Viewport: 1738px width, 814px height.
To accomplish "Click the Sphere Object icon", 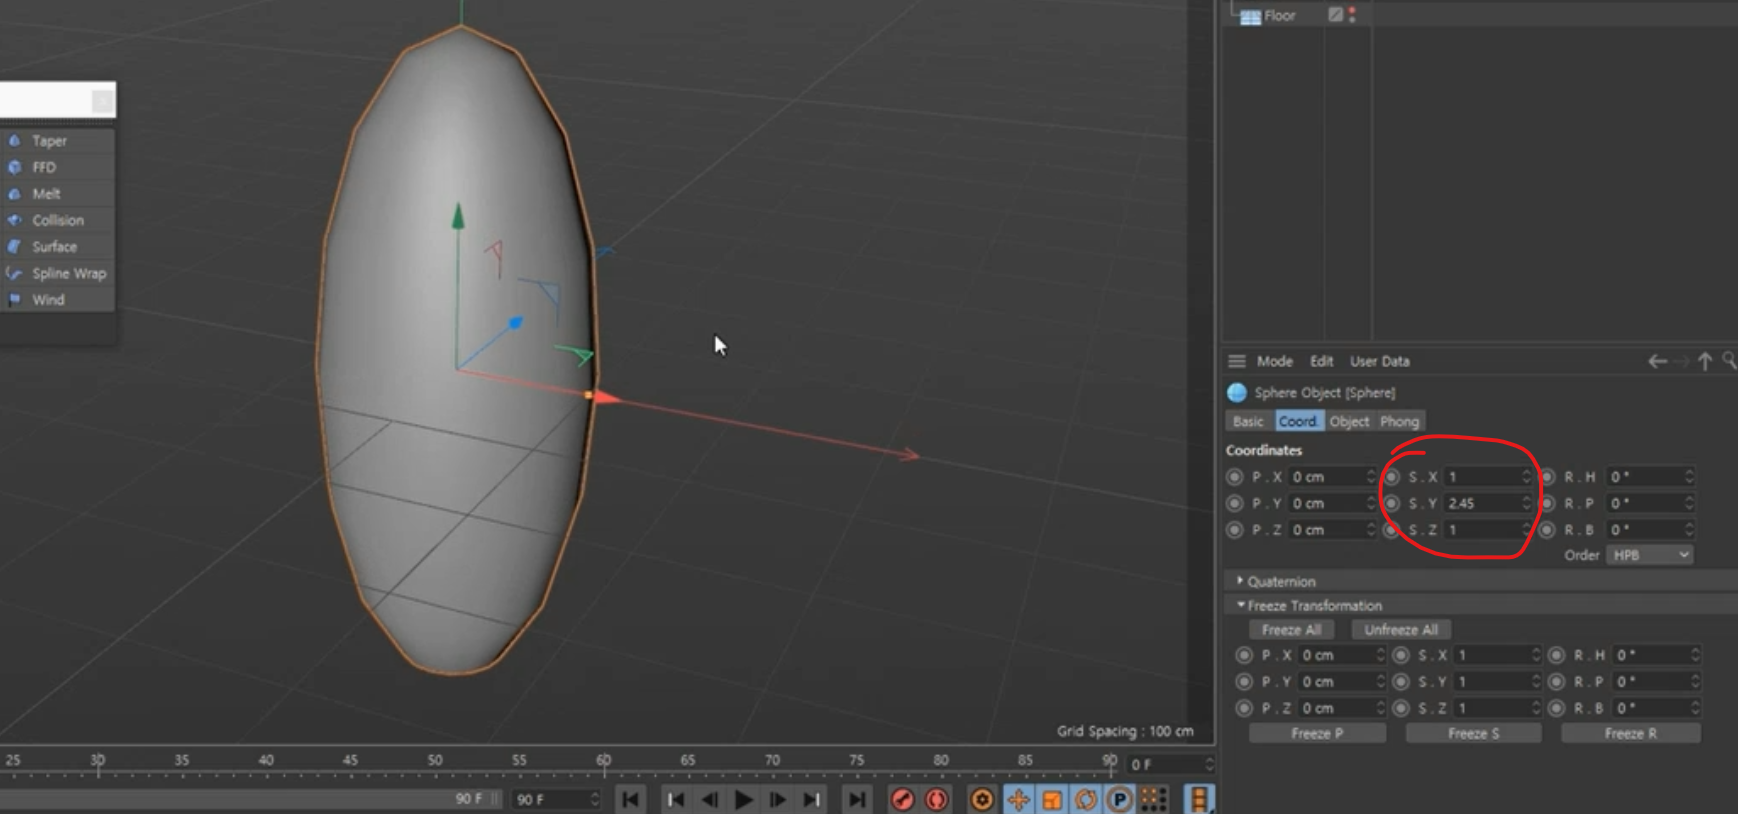I will pos(1237,392).
